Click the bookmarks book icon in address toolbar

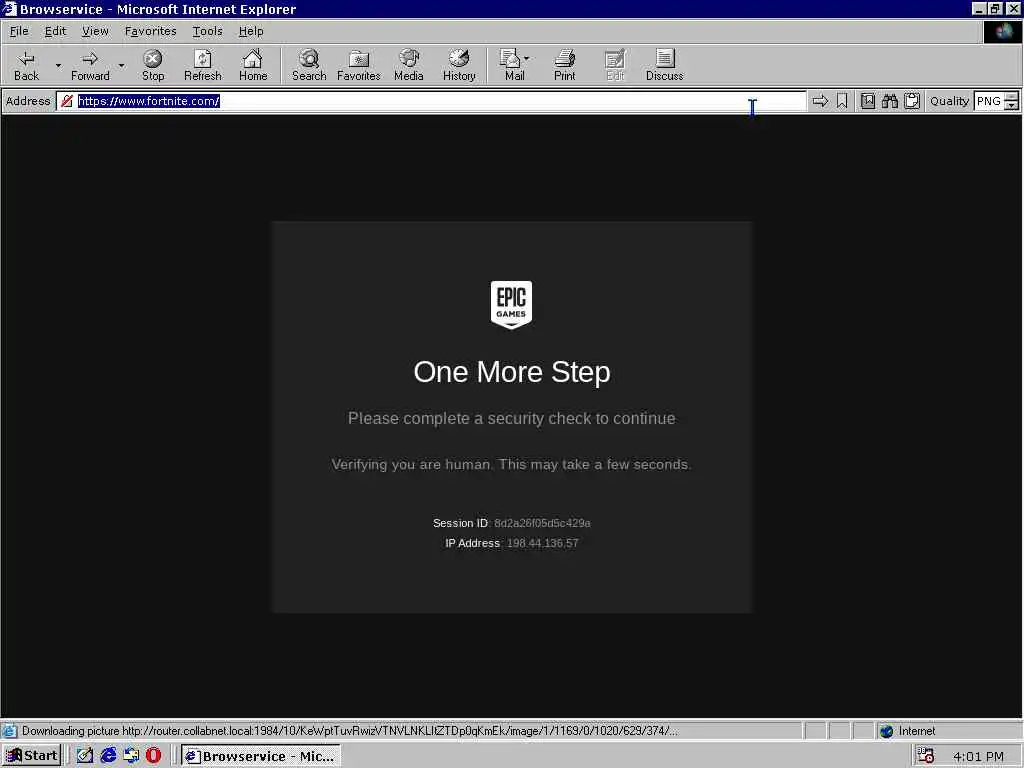(x=868, y=101)
